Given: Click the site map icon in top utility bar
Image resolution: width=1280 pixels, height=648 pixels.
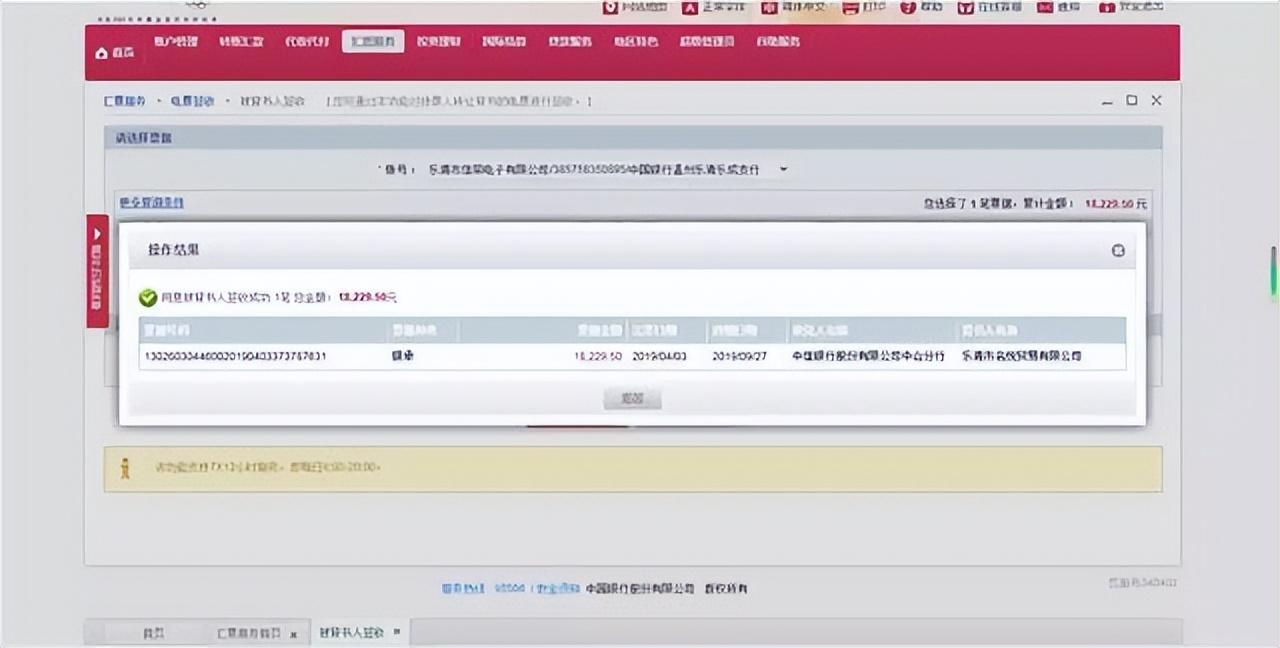Looking at the screenshot, I should (x=611, y=7).
